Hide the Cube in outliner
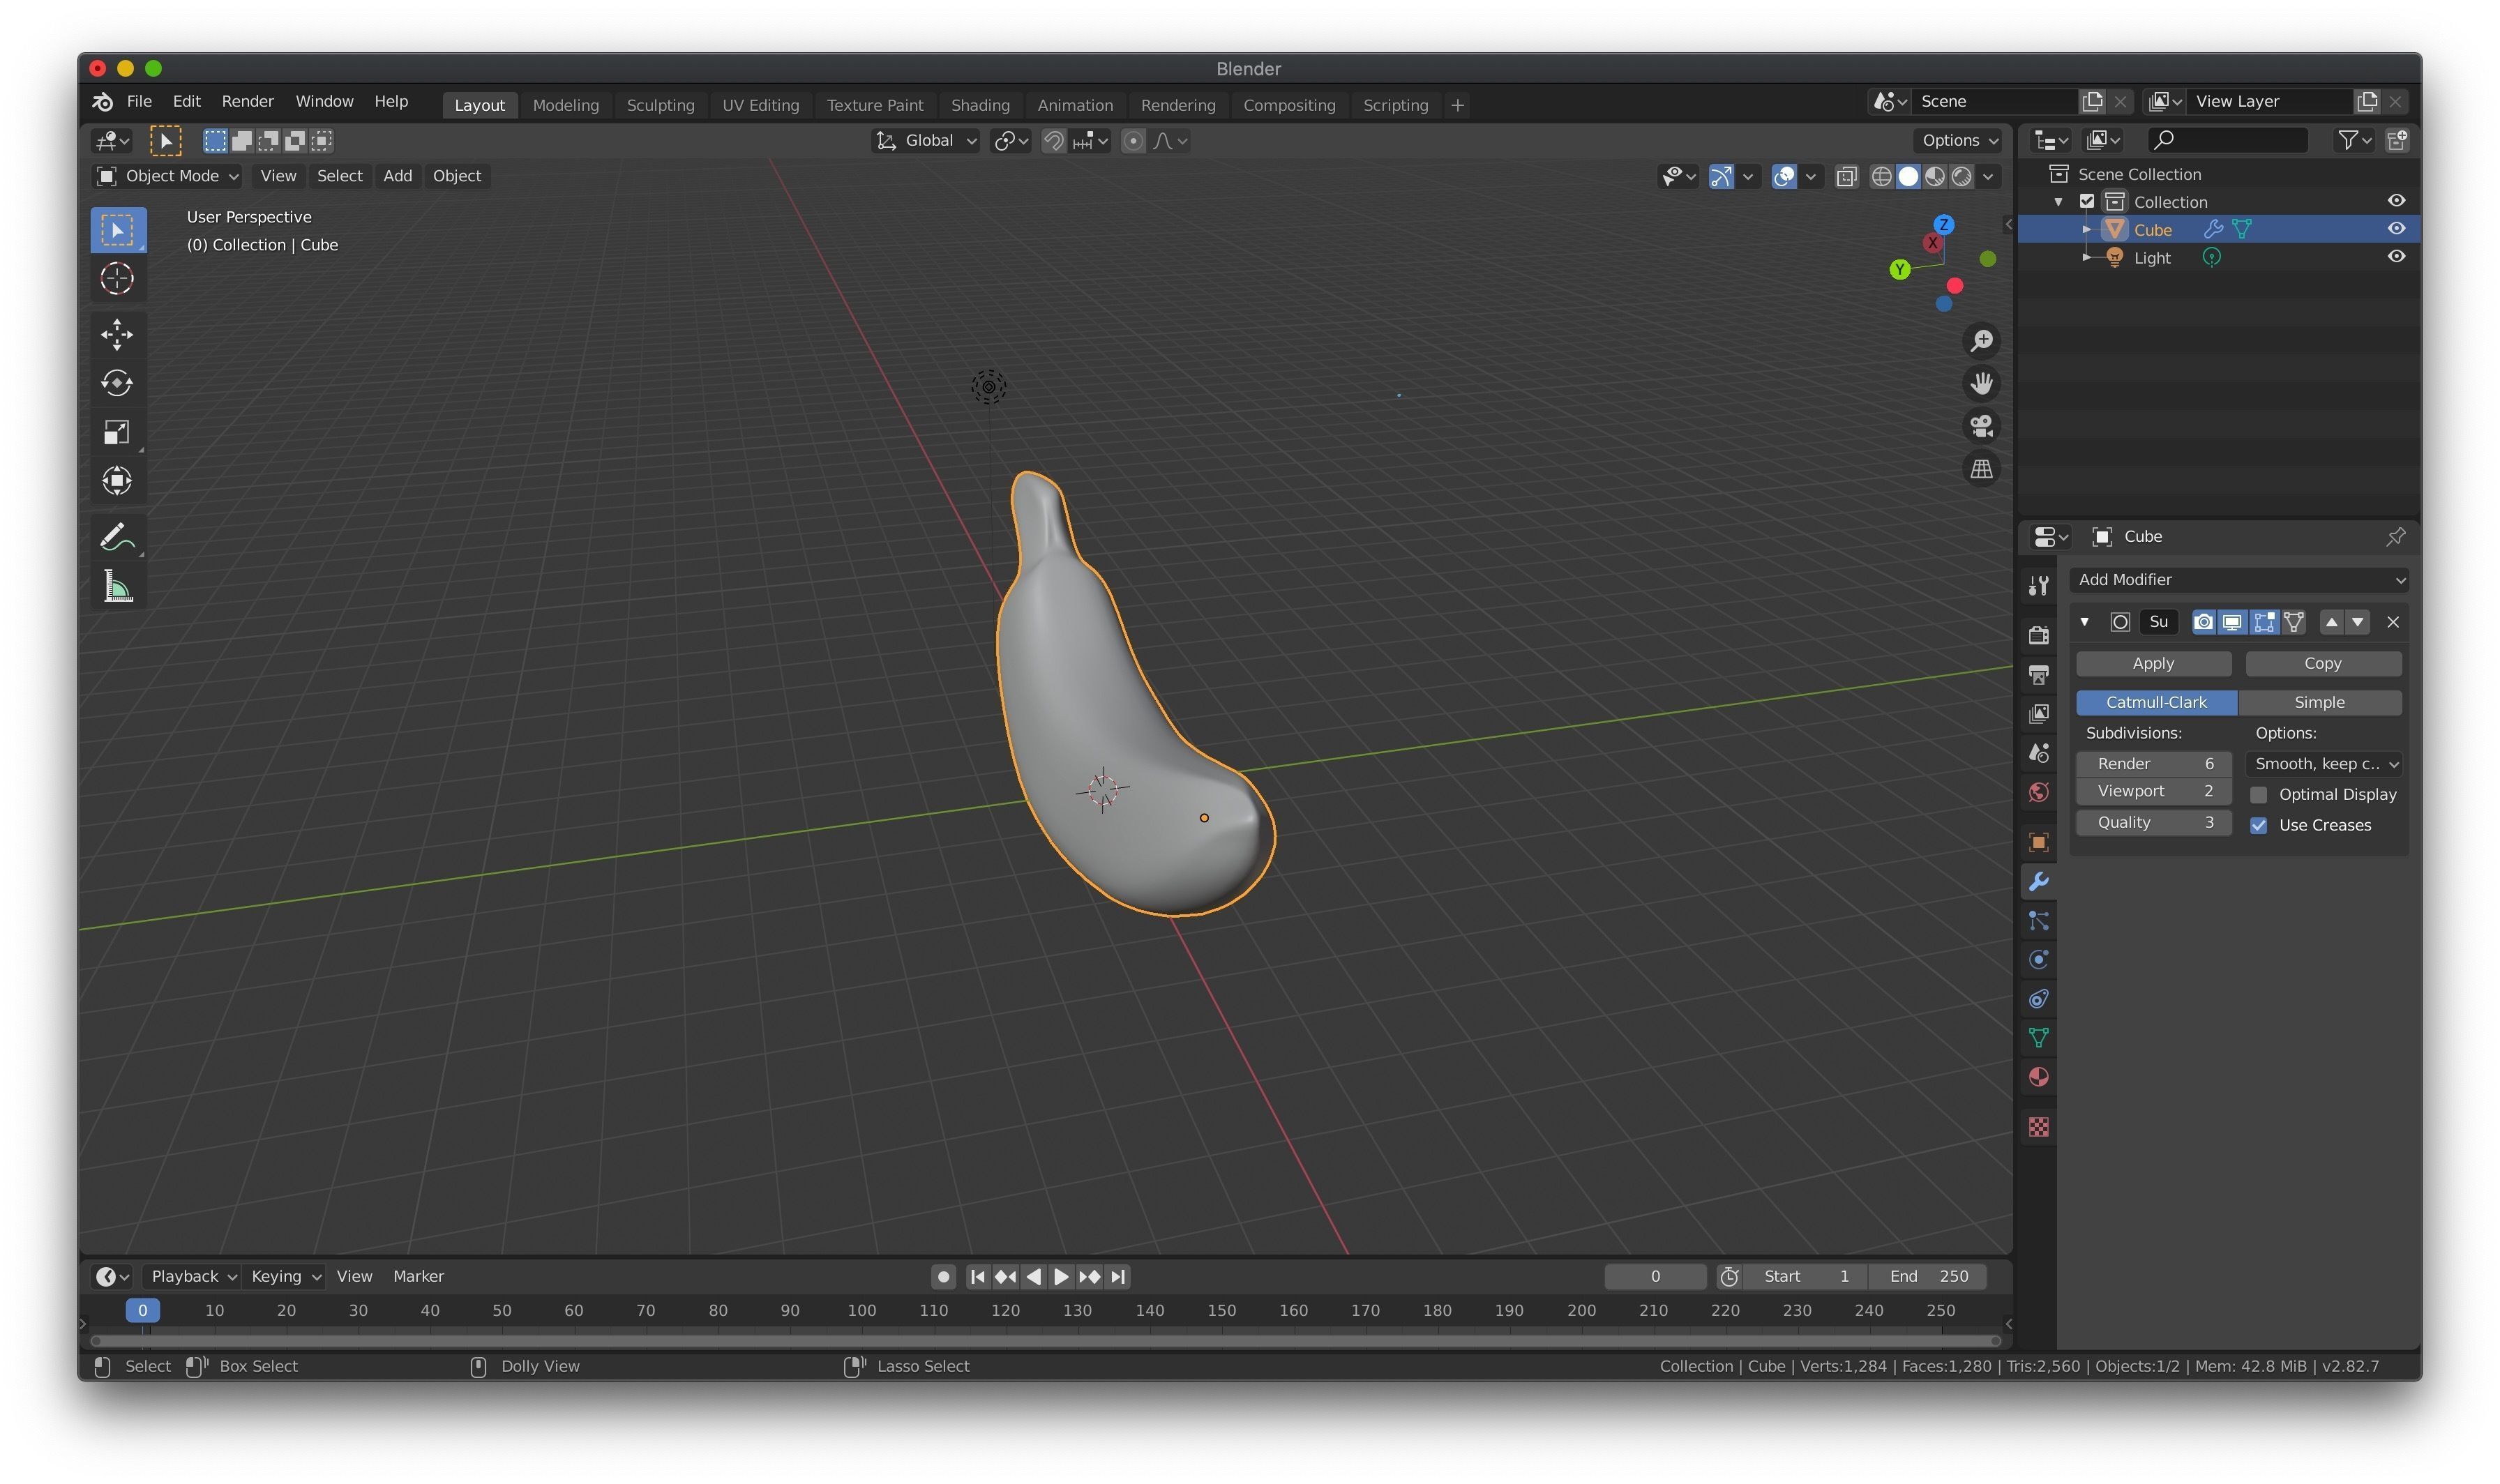The image size is (2500, 1484). (x=2396, y=229)
